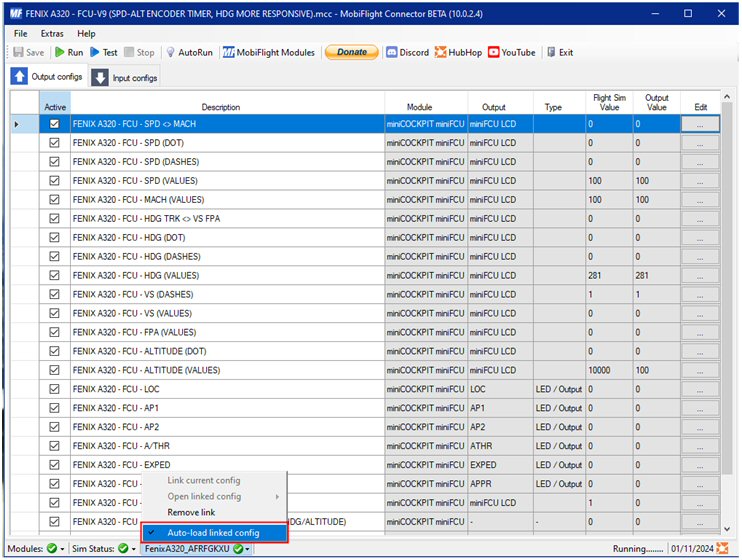Click the Modules green check status icon
Screen dimensions: 742x560
pyautogui.click(x=52, y=549)
